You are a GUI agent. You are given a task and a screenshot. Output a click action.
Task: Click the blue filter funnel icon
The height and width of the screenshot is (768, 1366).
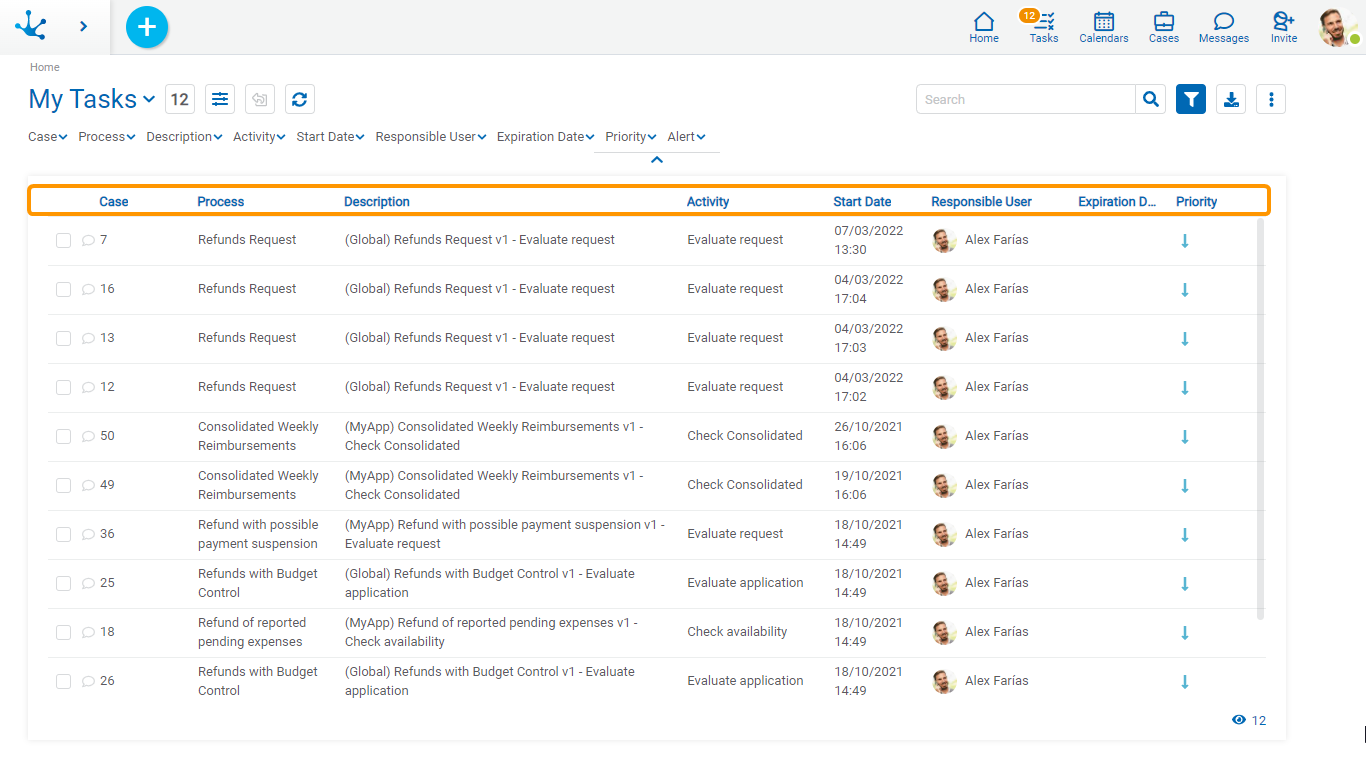(1191, 99)
